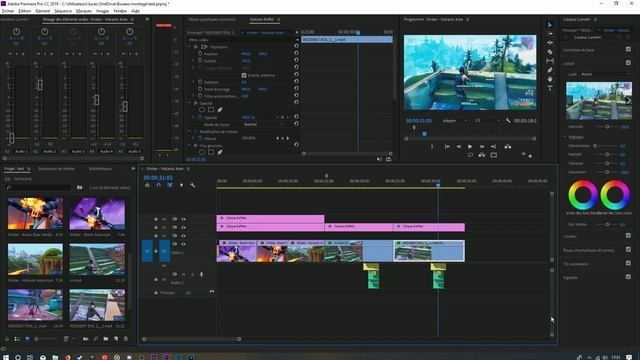This screenshot has height=360, width=640.
Task: Open playback resolution 1/2 dropdown
Action: click(x=487, y=121)
